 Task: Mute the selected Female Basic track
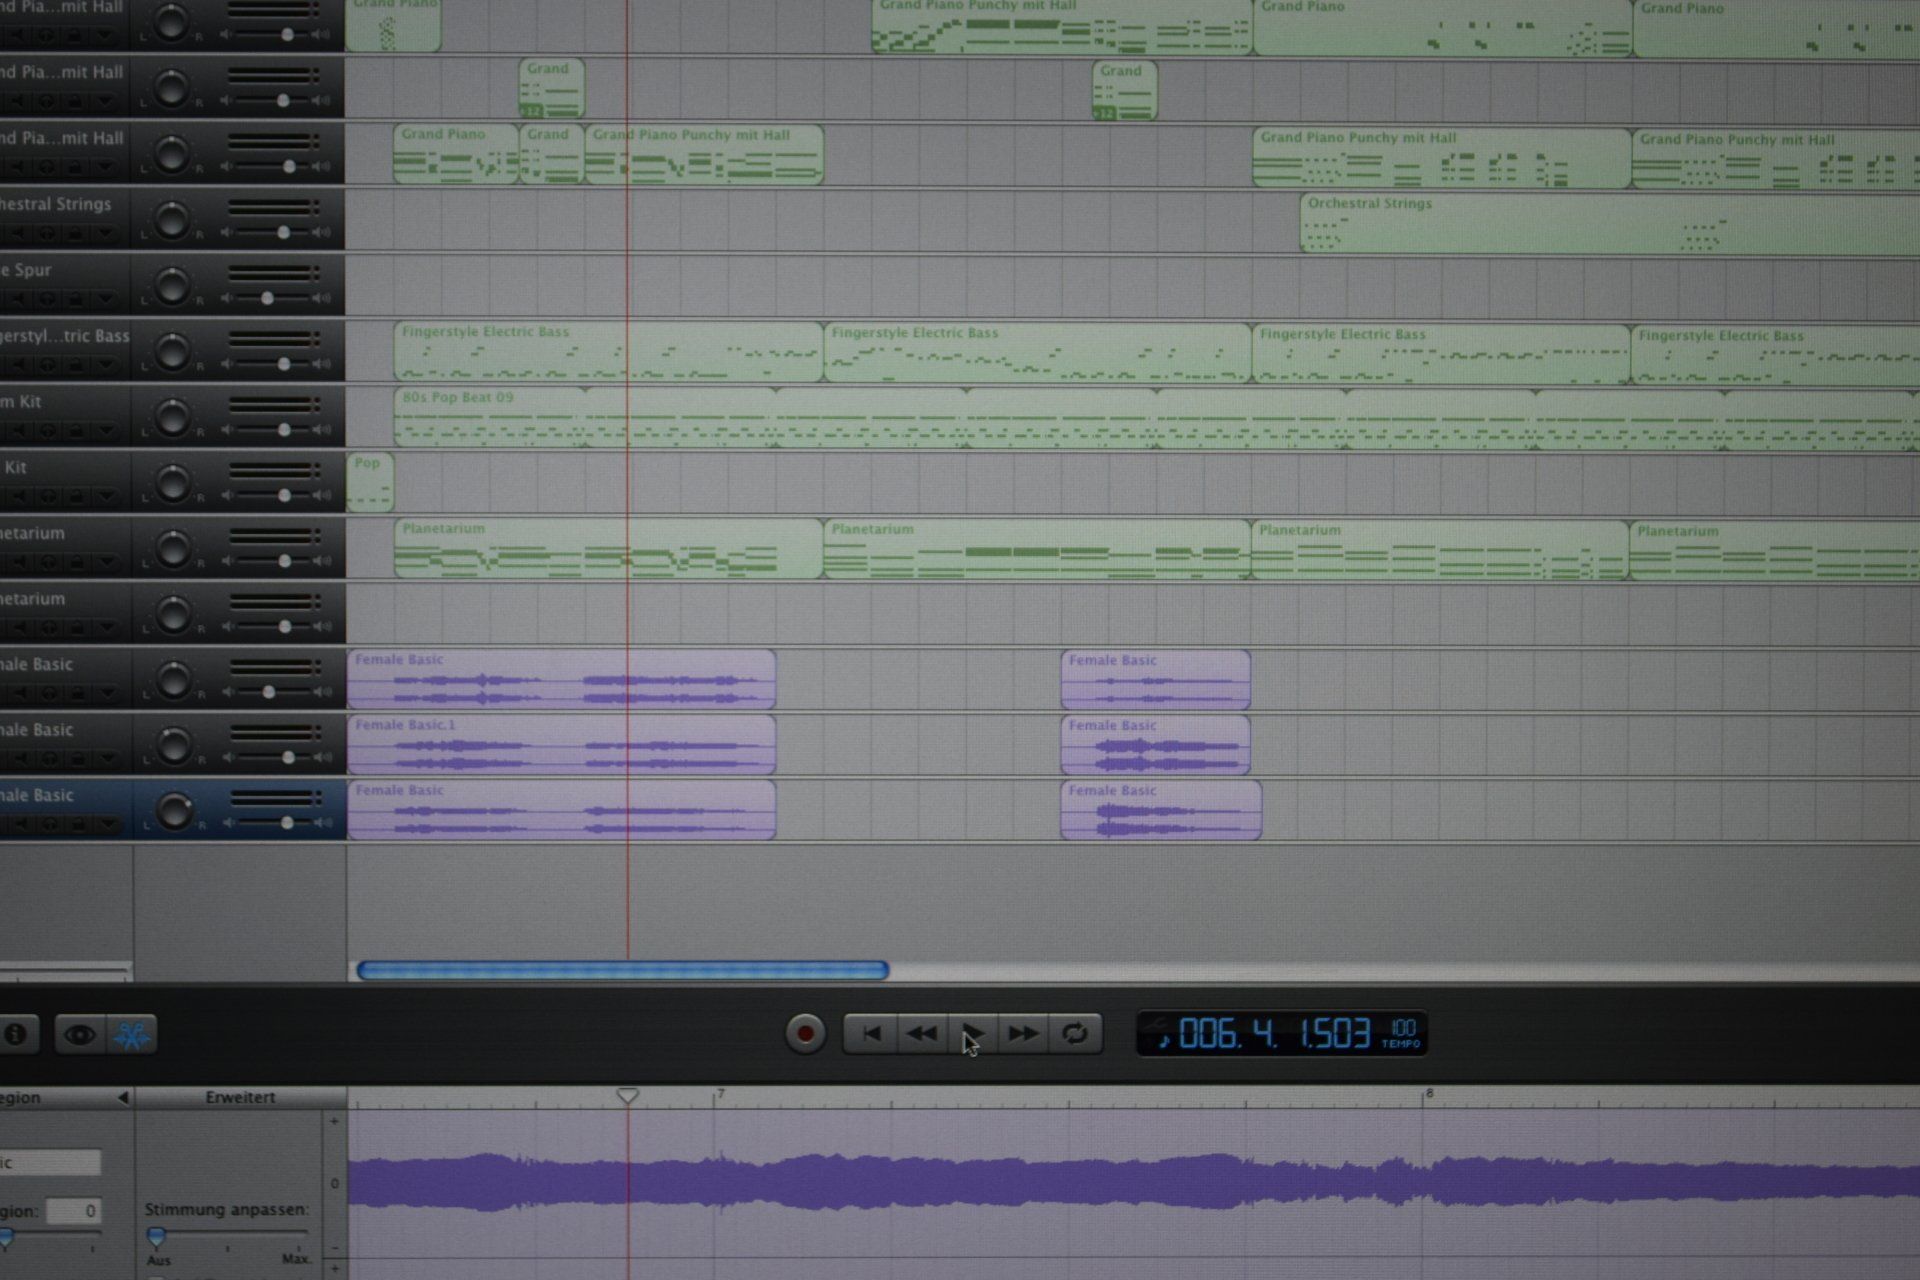[19, 825]
